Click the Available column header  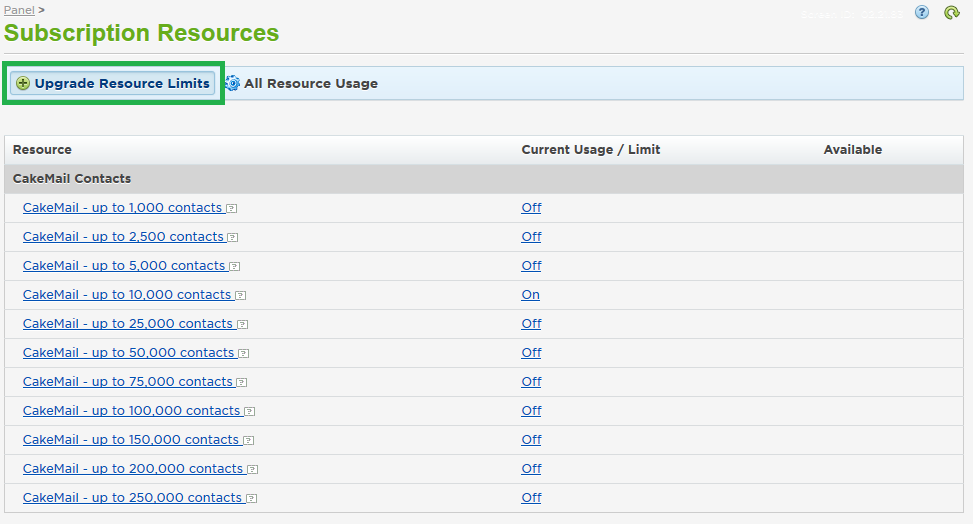pyautogui.click(x=853, y=150)
